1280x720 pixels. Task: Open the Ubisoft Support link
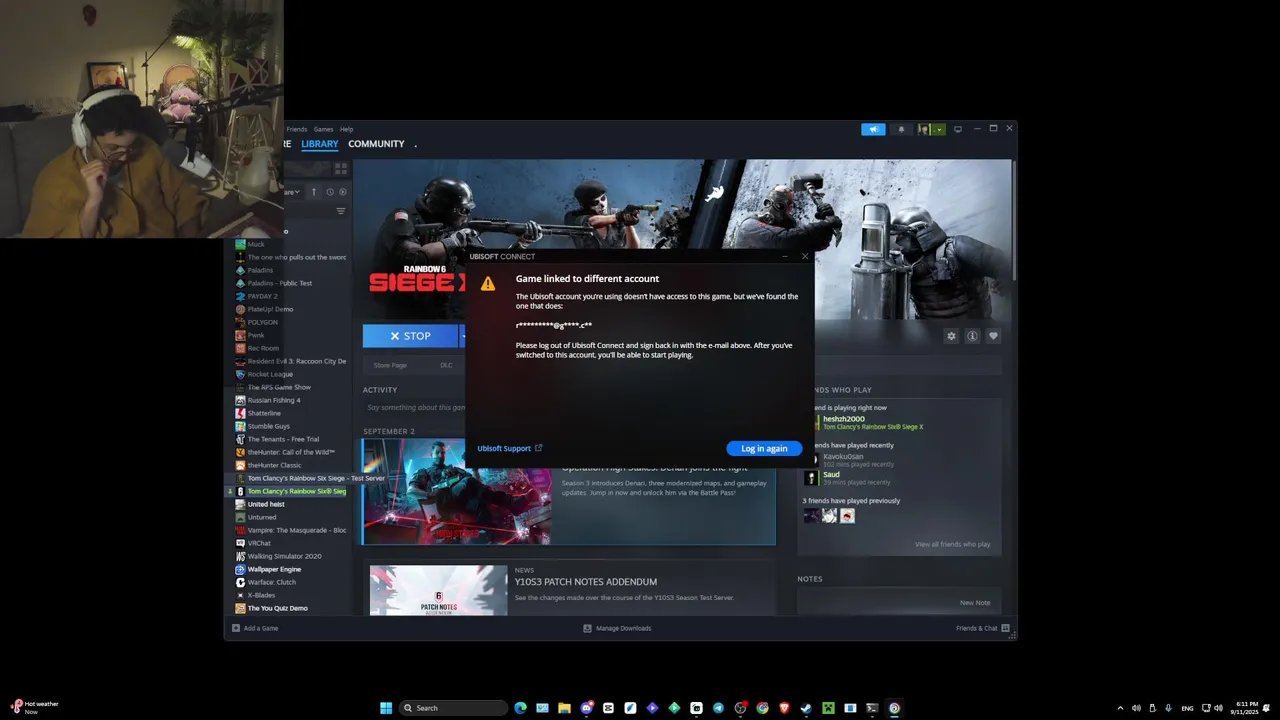(510, 448)
